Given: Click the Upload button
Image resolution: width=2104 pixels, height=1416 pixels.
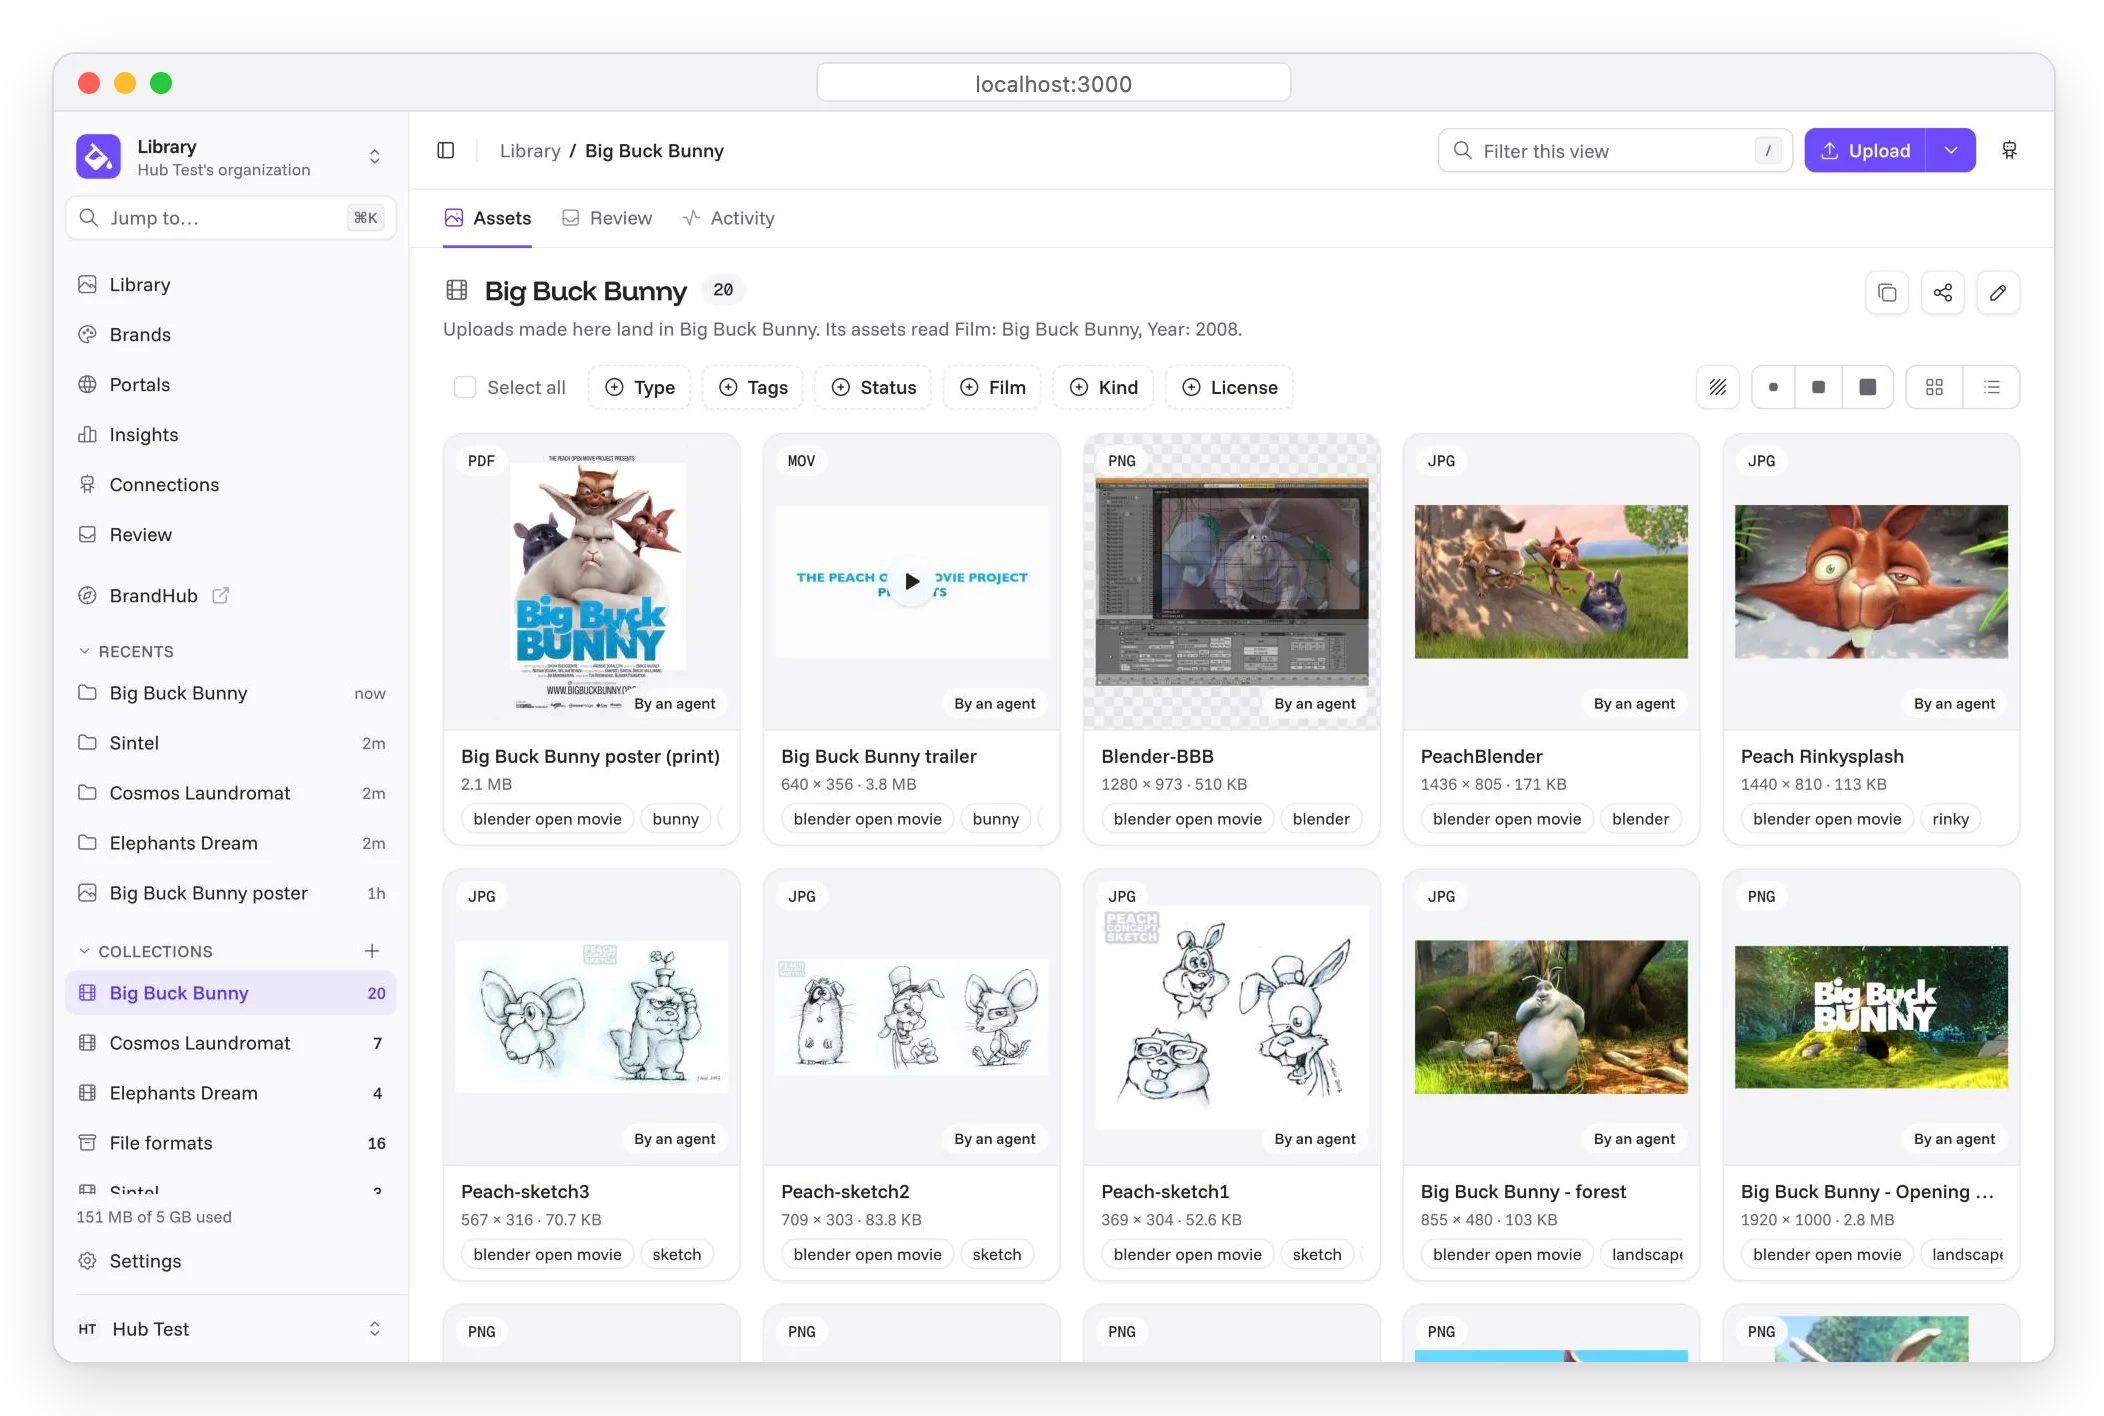Looking at the screenshot, I should pyautogui.click(x=1865, y=150).
